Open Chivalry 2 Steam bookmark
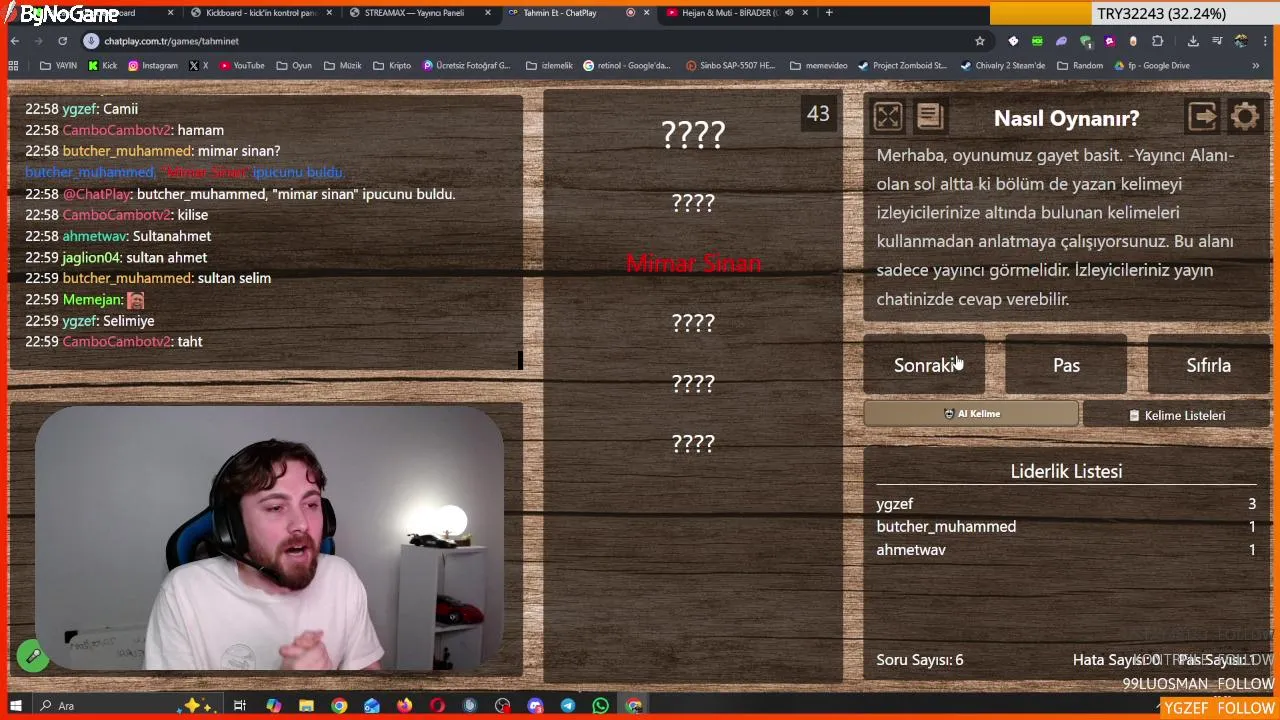 click(x=1002, y=66)
